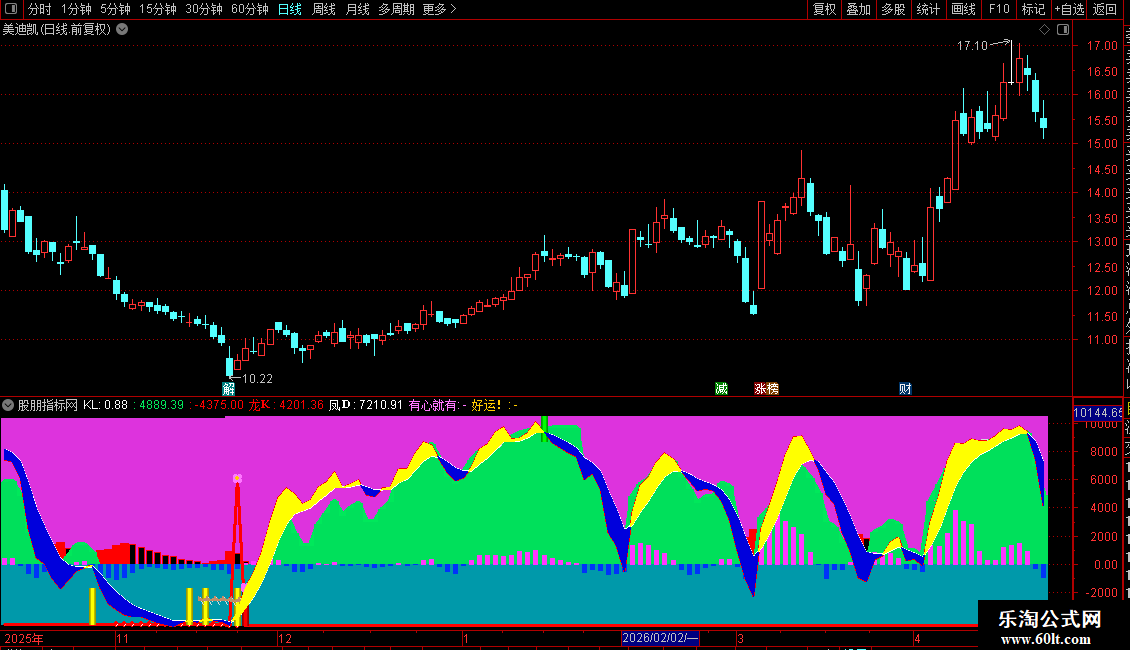1130x650 pixels.
Task: Click the month 12 label on time axis
Action: pos(285,638)
